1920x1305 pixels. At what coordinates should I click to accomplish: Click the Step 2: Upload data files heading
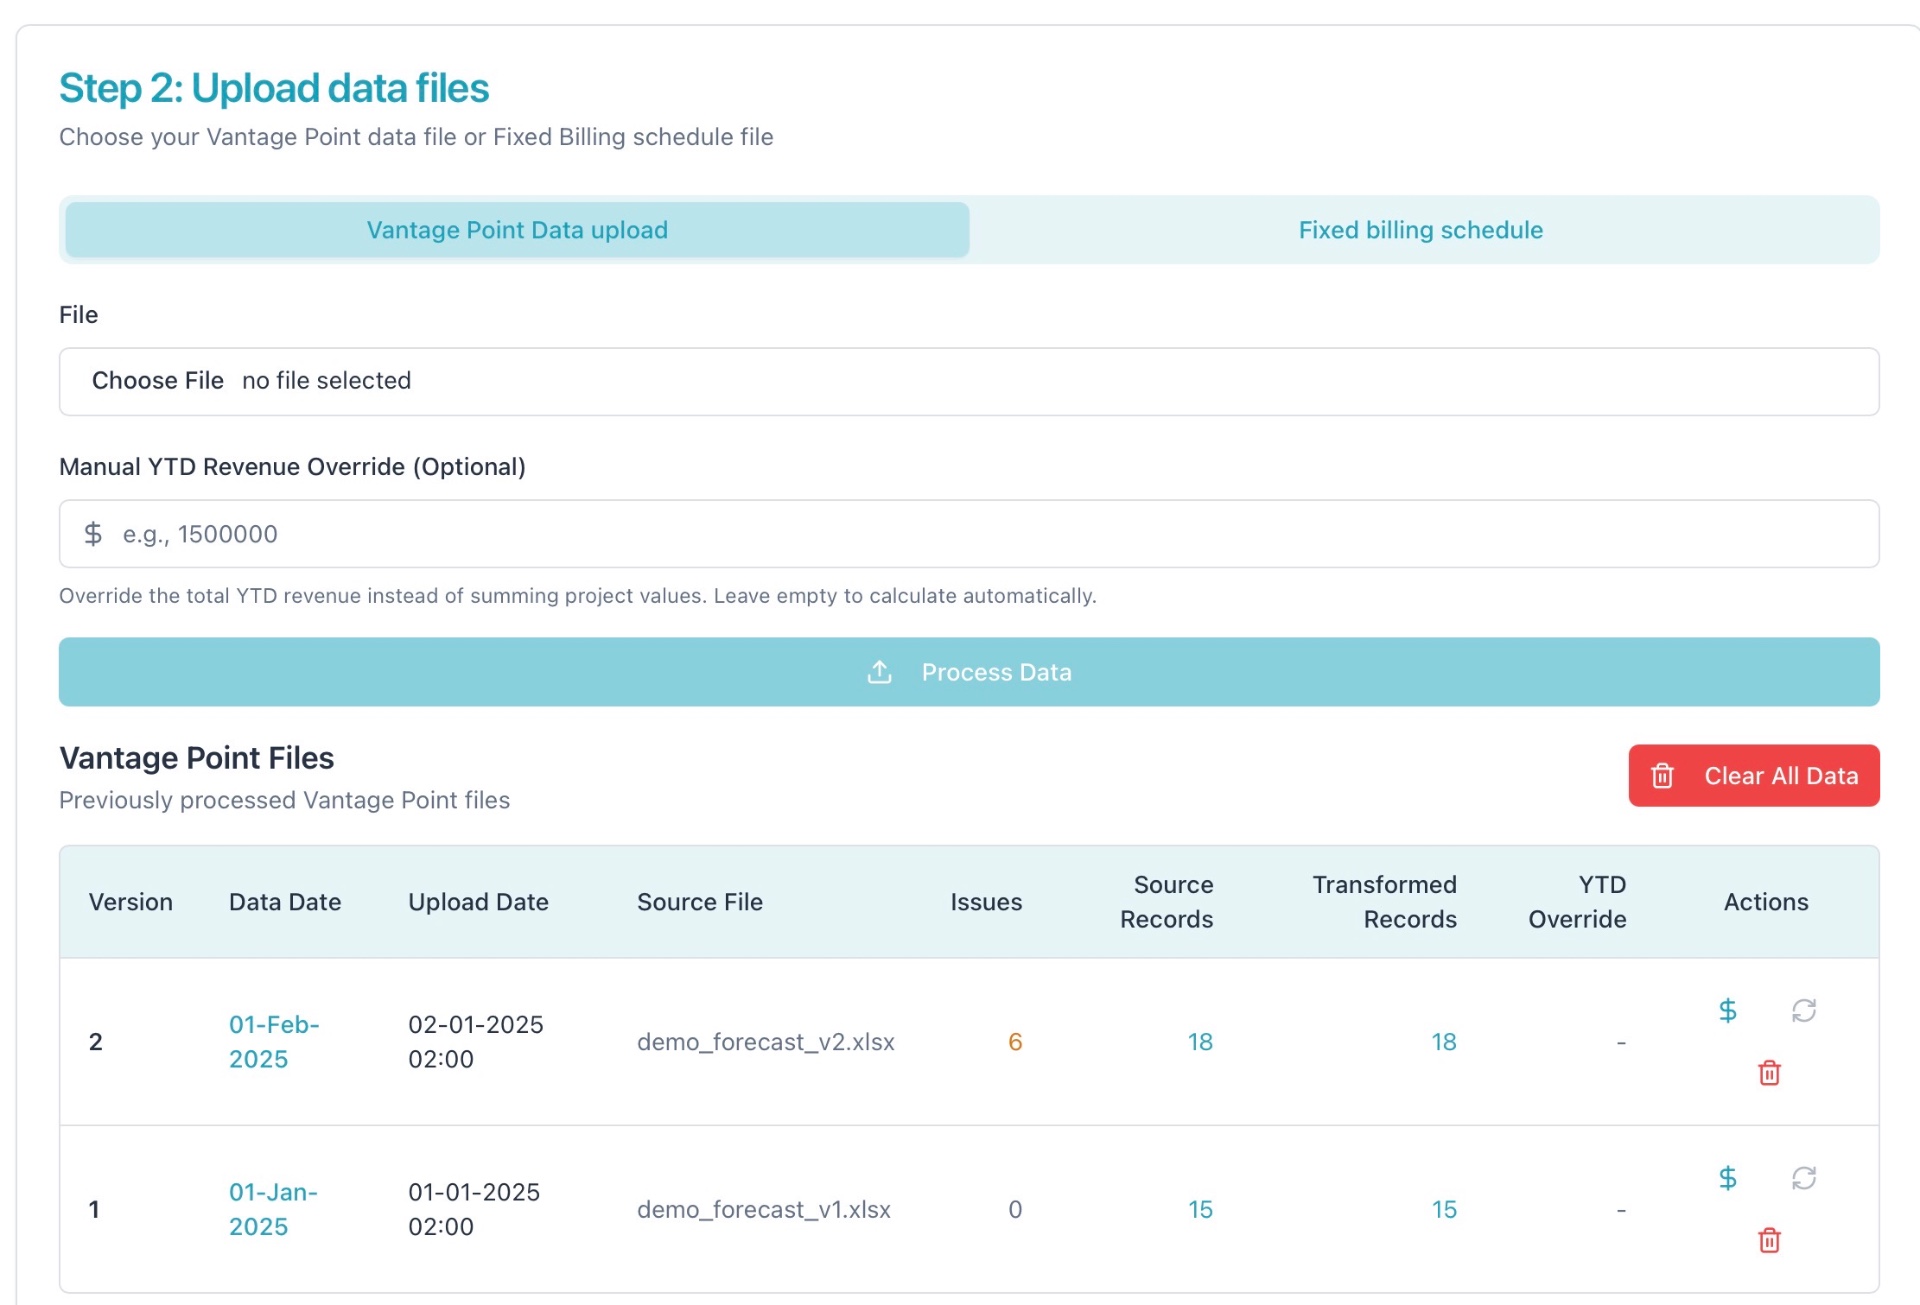coord(274,88)
